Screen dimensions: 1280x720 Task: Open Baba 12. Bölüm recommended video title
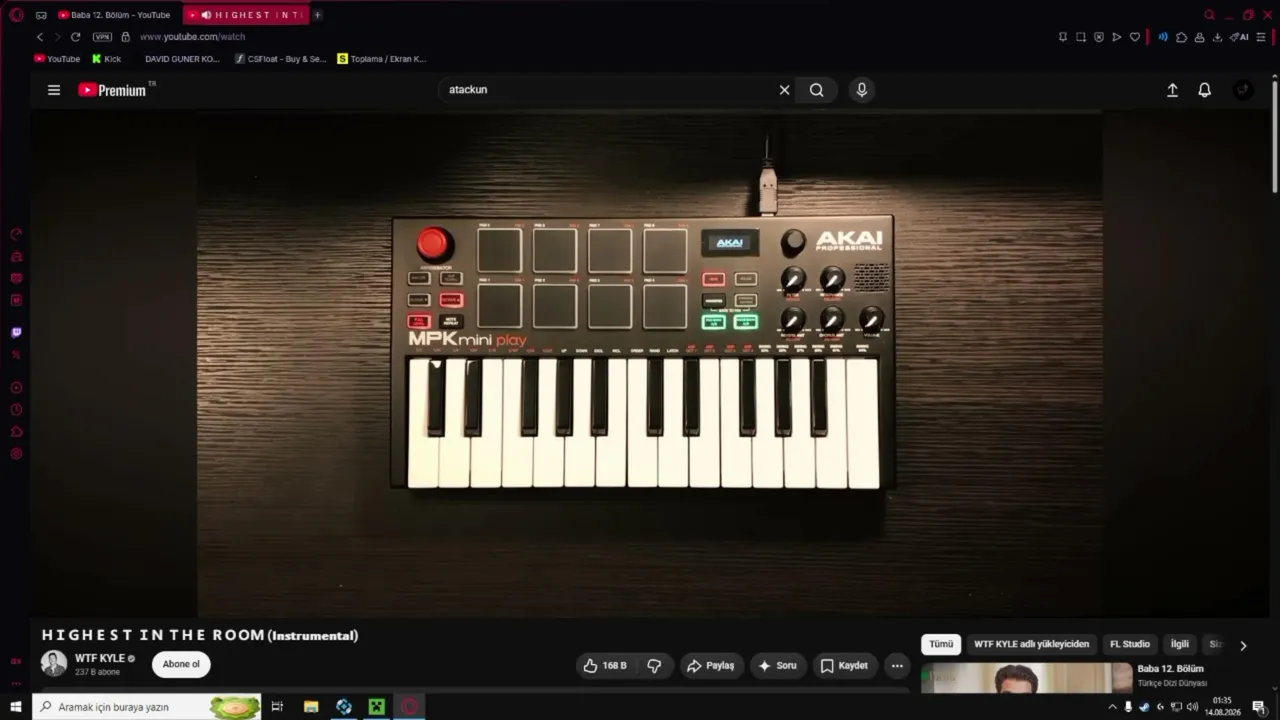(1171, 669)
